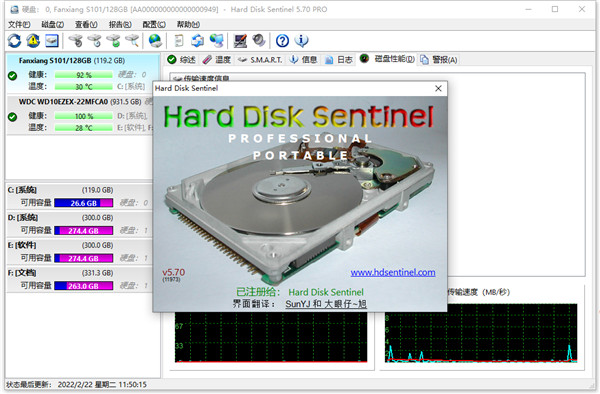The height and width of the screenshot is (394, 600).
Task: Click the yellow warning refresh icon
Action: (33, 41)
